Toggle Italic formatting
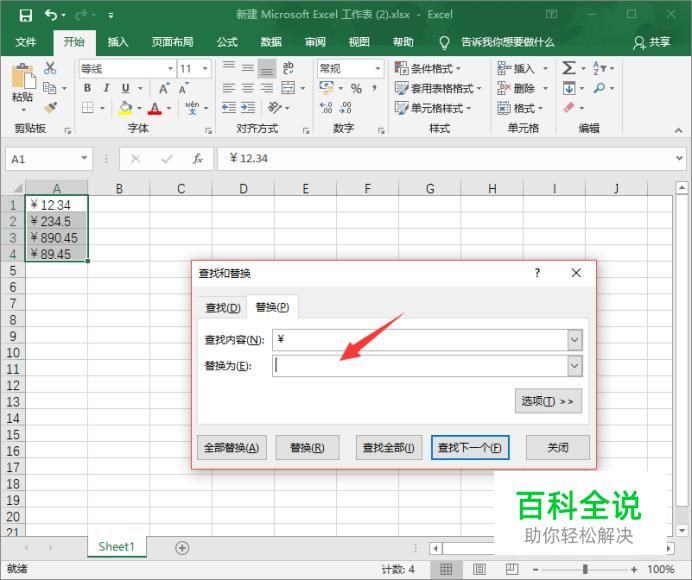The image size is (692, 580). tap(106, 88)
